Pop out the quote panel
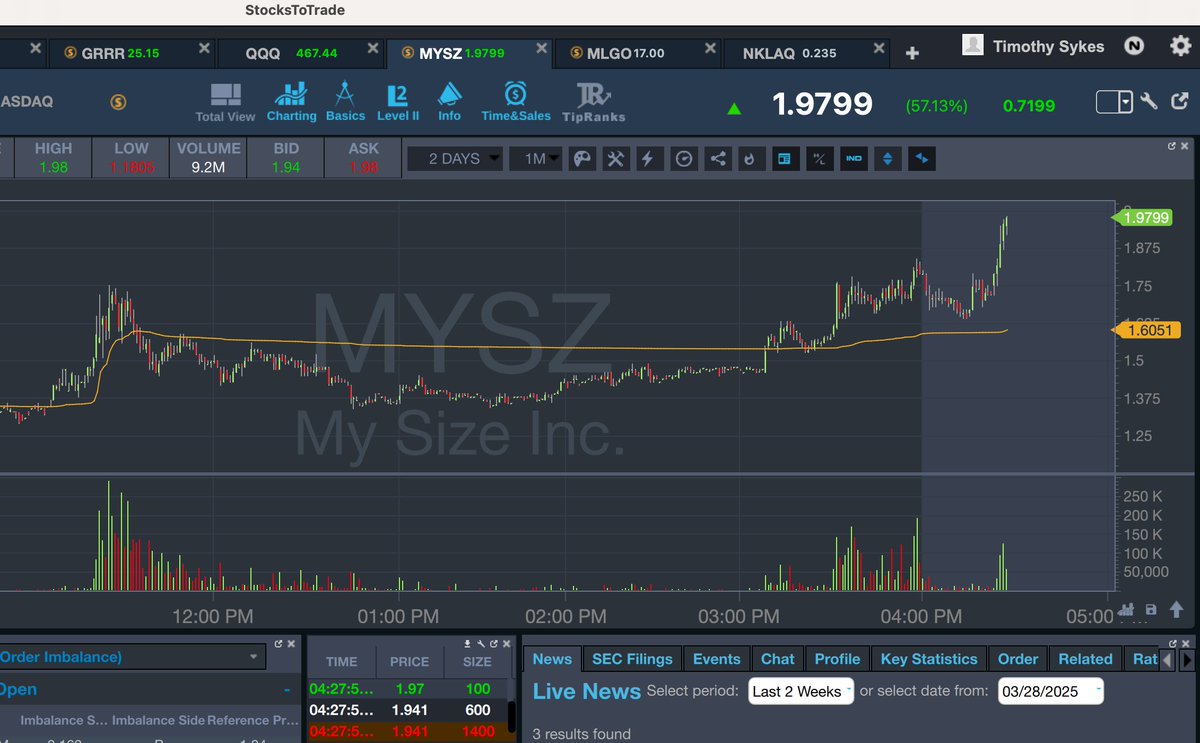This screenshot has height=743, width=1200. click(x=1180, y=101)
